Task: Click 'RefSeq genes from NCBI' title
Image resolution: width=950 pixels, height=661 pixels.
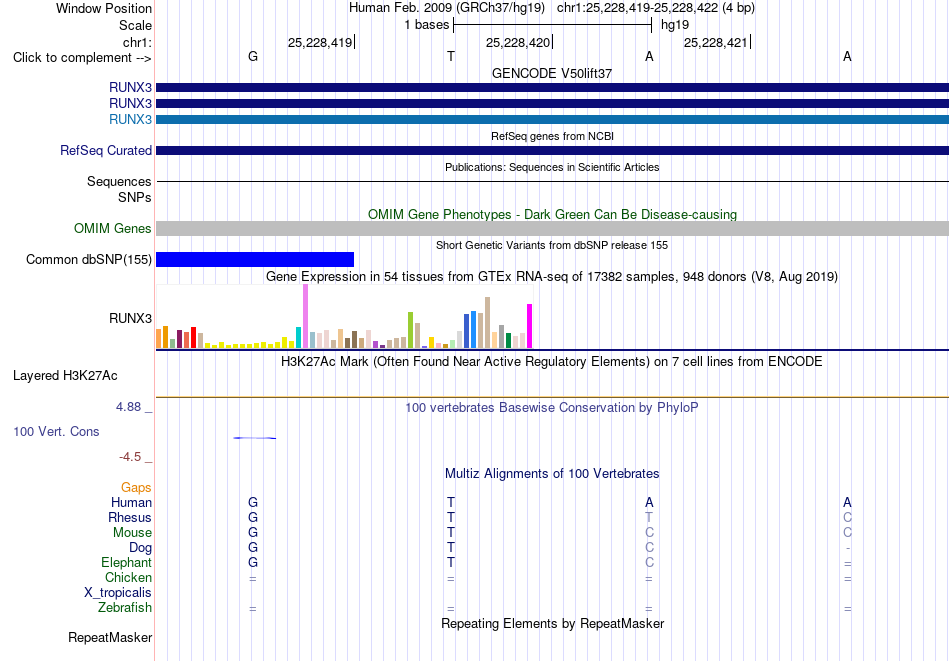Action: 552,136
